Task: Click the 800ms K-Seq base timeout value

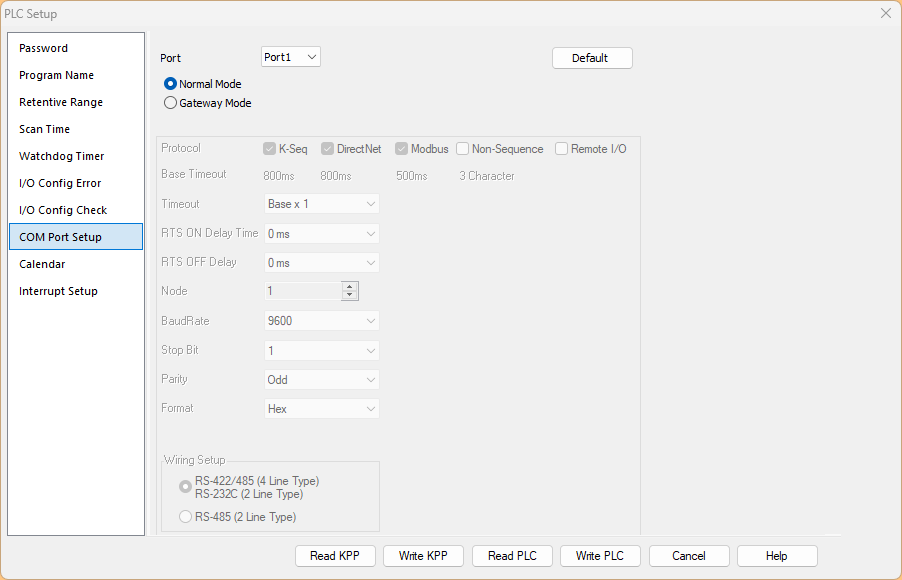Action: (279, 176)
